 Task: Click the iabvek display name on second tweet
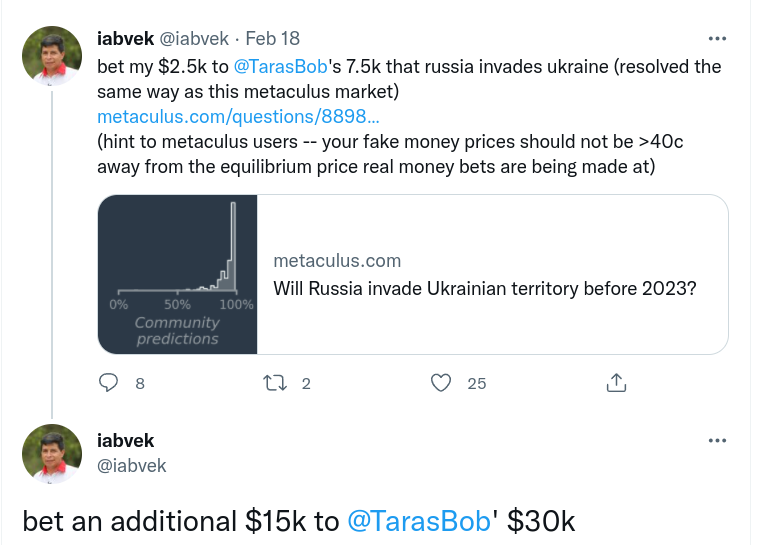tap(126, 440)
